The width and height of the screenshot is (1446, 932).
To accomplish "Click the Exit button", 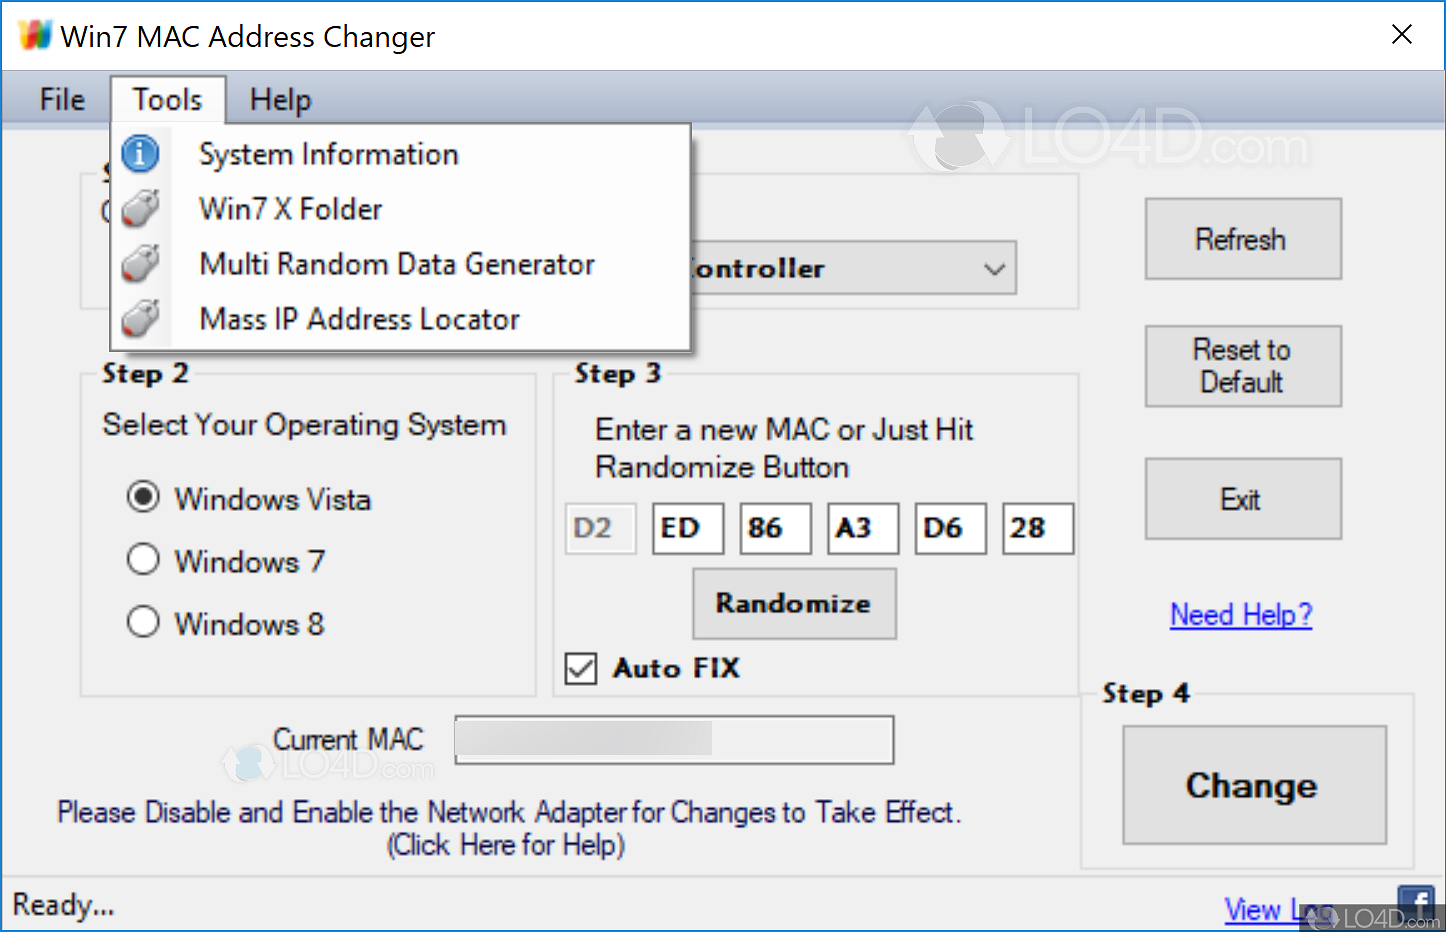I will pos(1243,499).
